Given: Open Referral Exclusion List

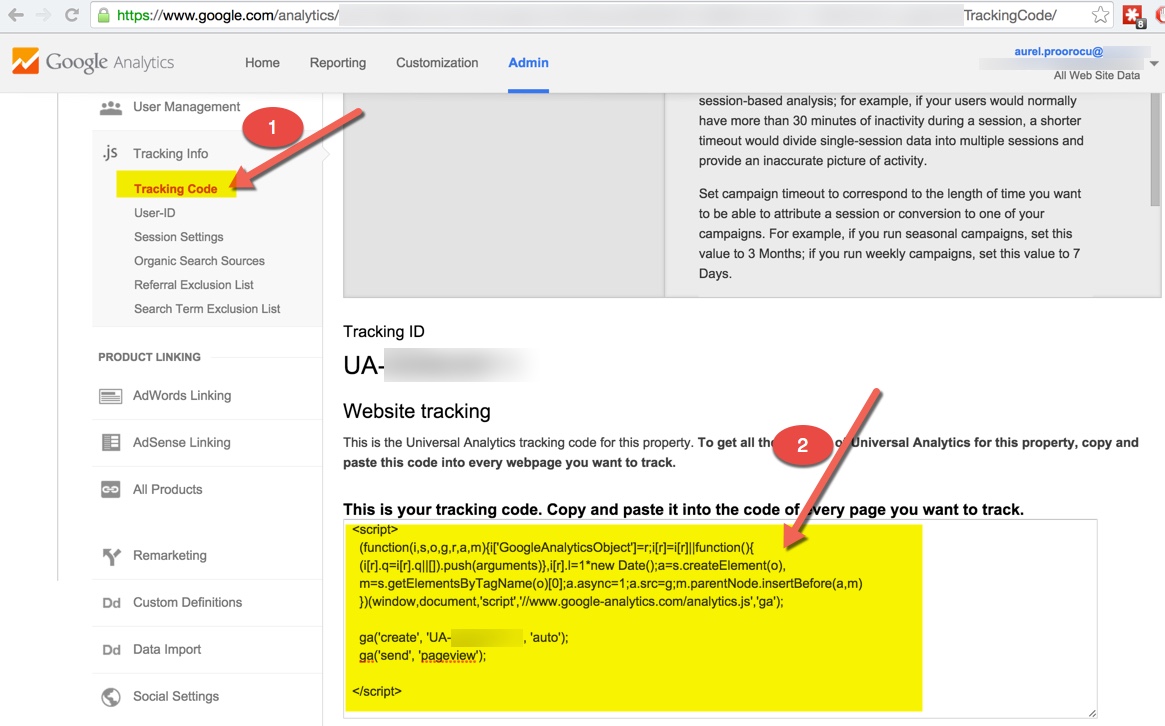Looking at the screenshot, I should tap(194, 285).
